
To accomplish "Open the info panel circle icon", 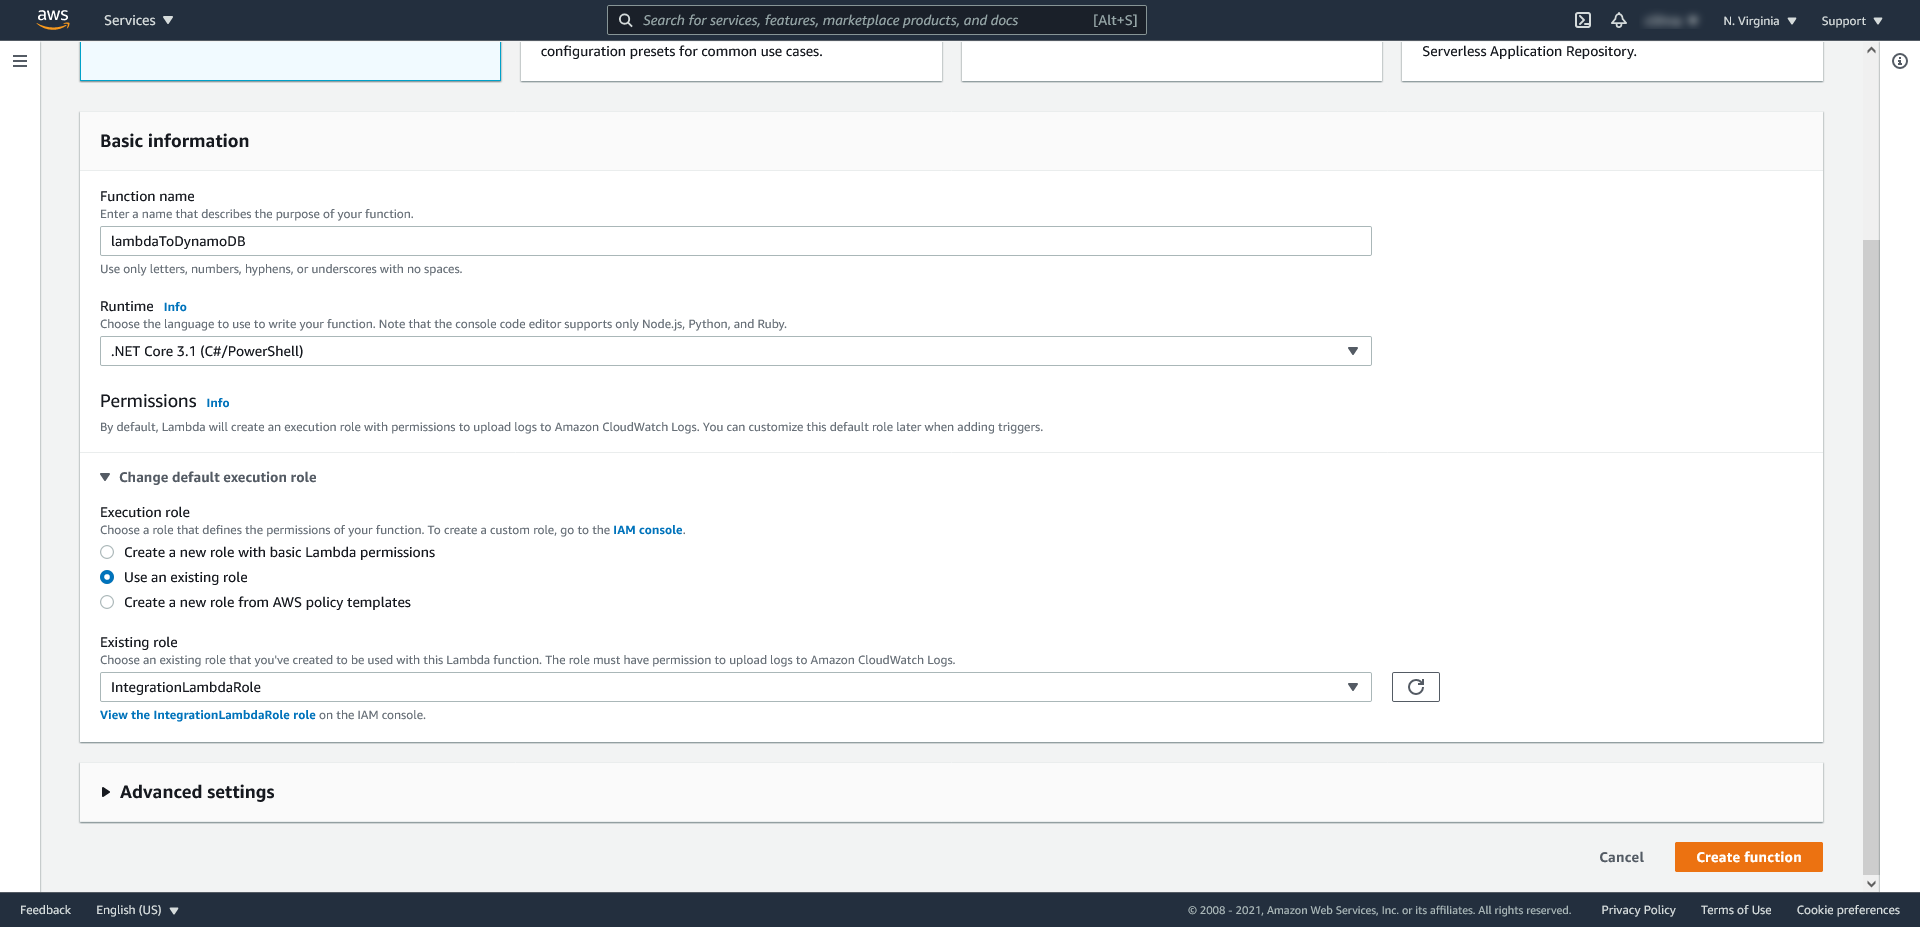I will [x=1900, y=61].
